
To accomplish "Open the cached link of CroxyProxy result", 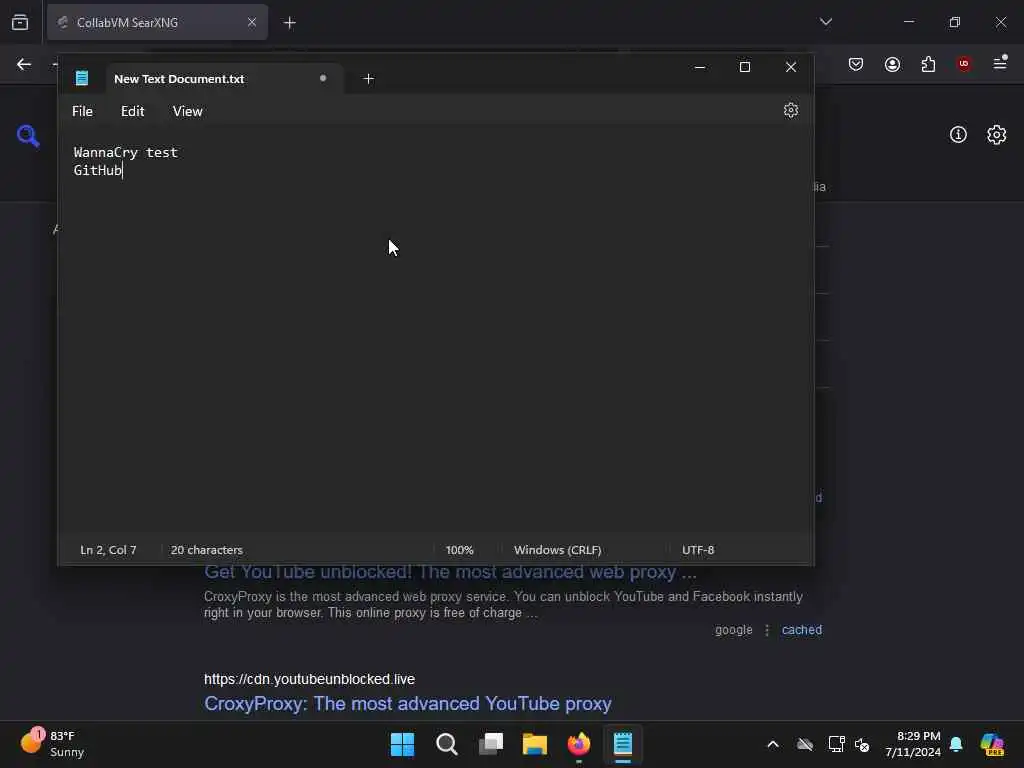I will [x=801, y=630].
